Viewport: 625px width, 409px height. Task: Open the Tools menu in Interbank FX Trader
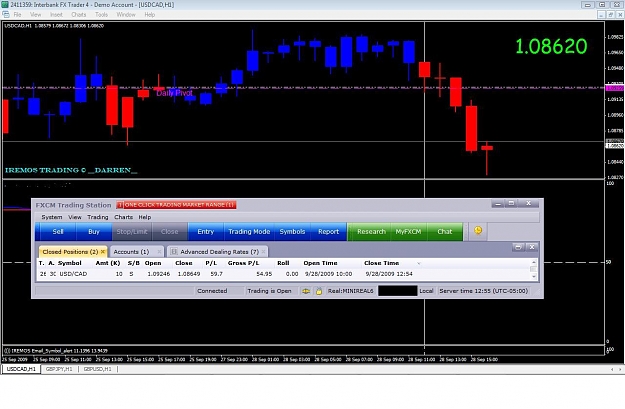pos(101,14)
